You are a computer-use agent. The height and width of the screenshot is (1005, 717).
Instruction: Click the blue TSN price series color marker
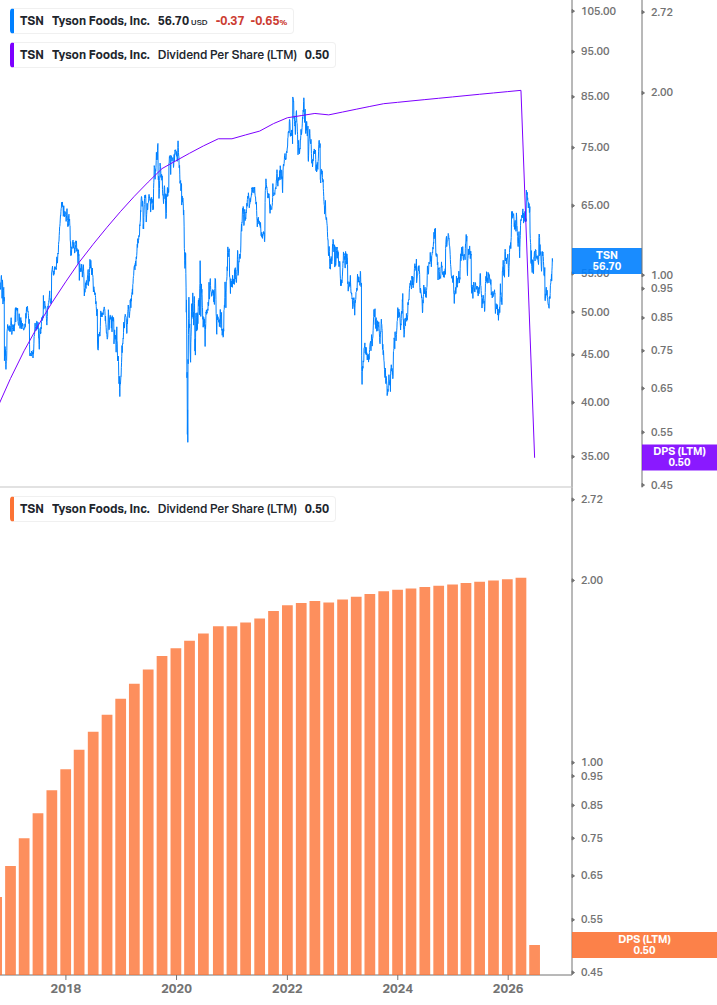pos(12,21)
